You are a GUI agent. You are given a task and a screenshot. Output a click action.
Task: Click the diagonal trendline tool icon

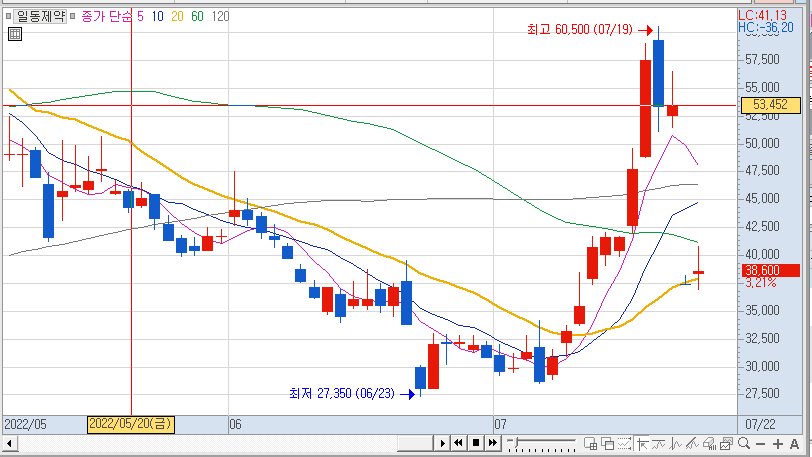692,444
